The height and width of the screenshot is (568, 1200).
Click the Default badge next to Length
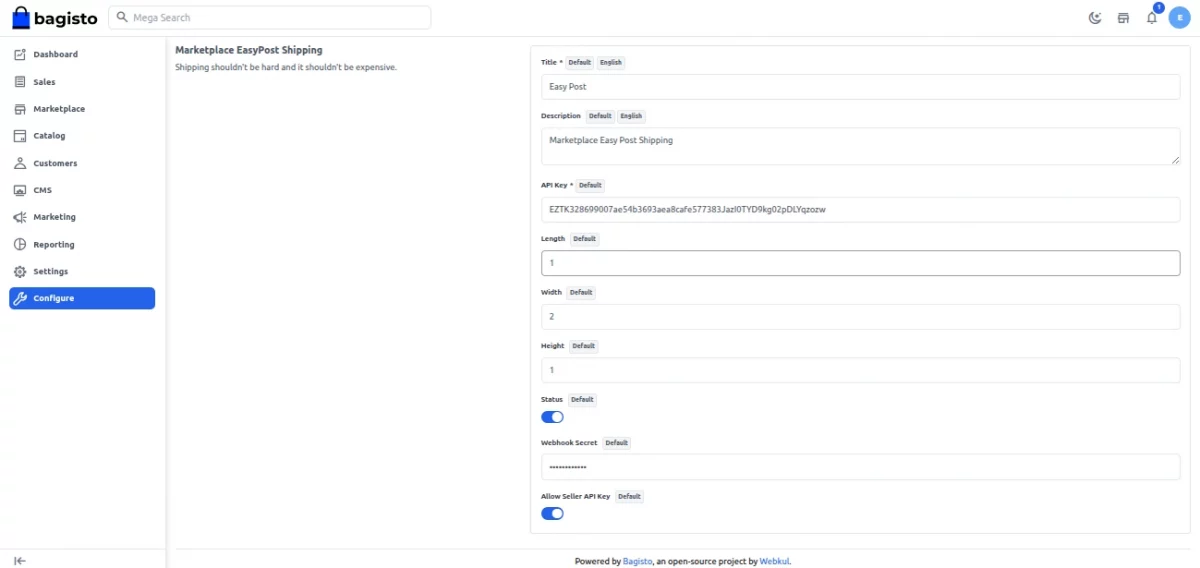point(584,239)
